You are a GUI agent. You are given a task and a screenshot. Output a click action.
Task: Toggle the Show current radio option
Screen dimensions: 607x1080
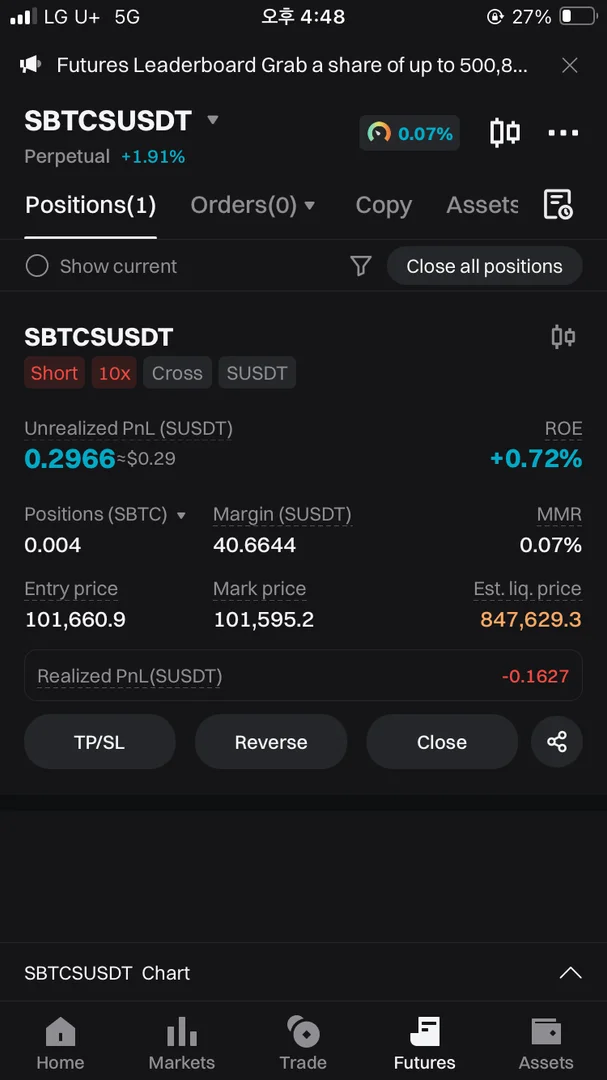coord(37,266)
